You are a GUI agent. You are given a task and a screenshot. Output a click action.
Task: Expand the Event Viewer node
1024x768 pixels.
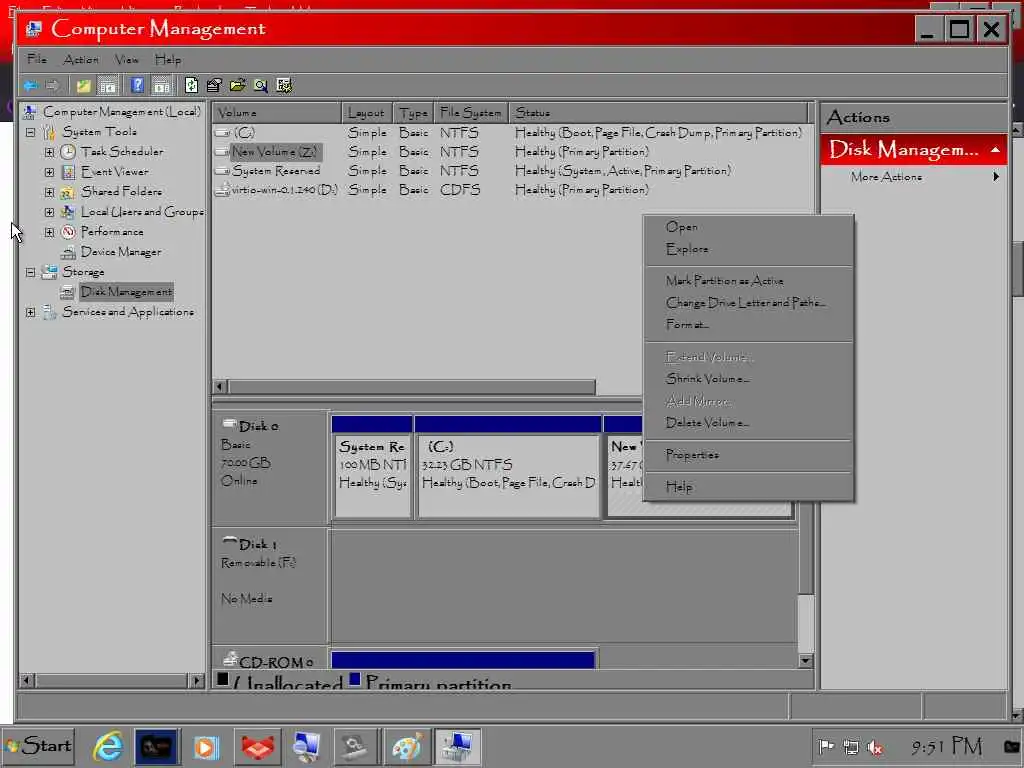pos(49,172)
